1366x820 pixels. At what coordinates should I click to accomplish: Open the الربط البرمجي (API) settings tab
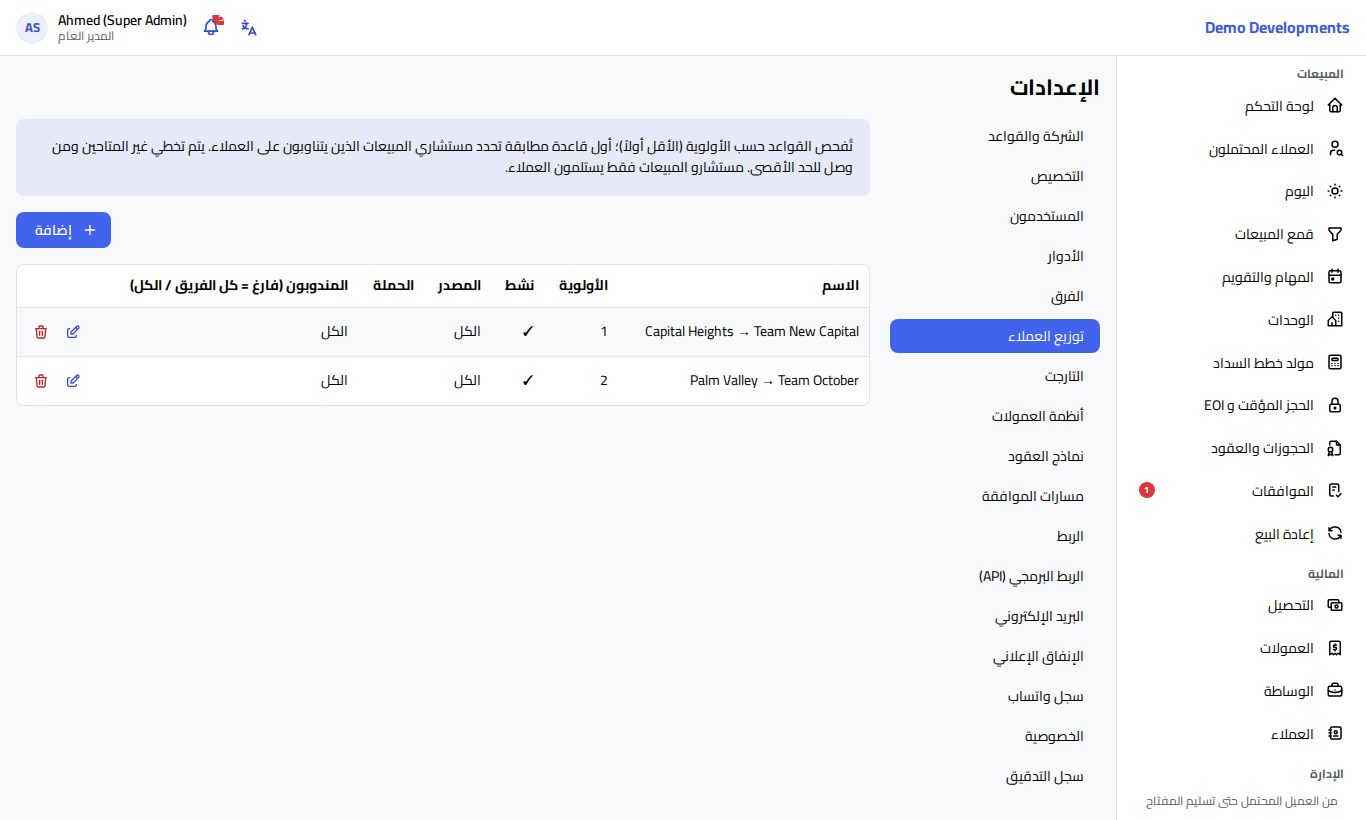pos(995,576)
